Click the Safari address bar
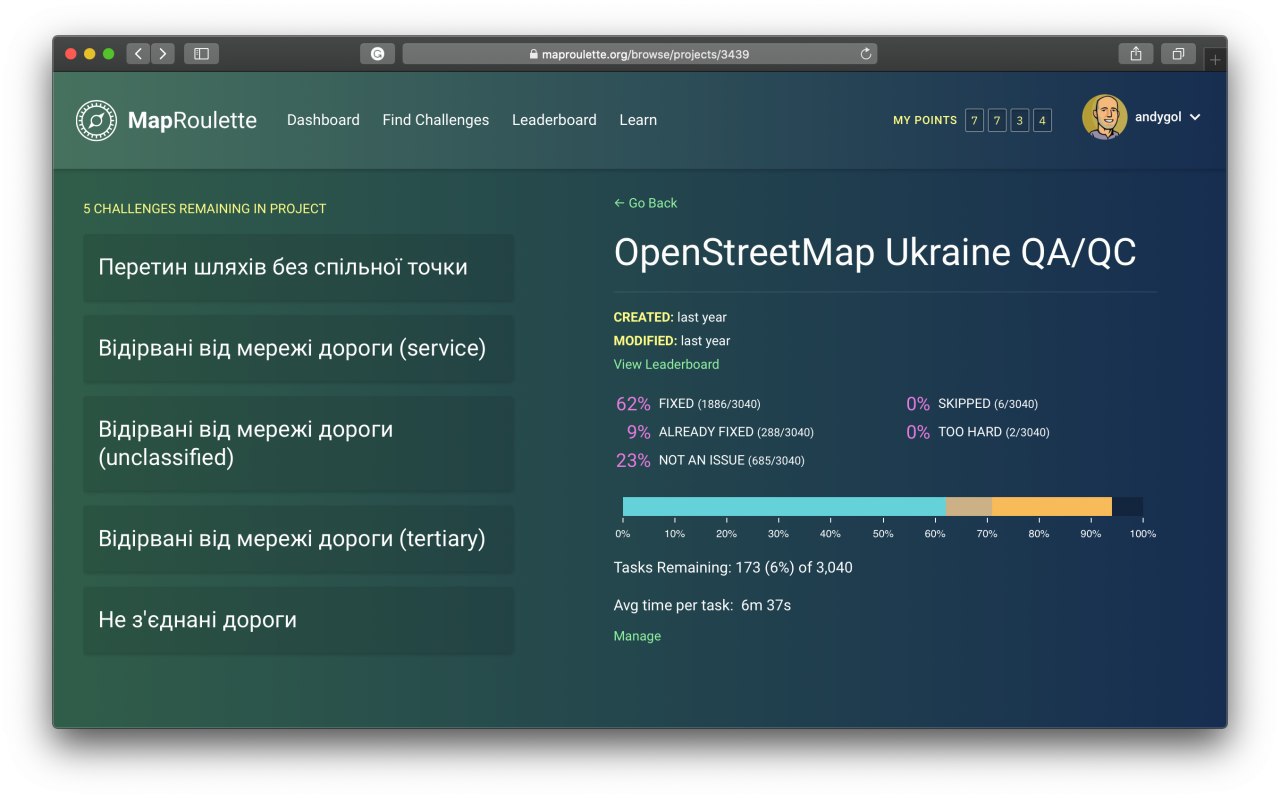Screen dimensions: 1280x798 (x=640, y=54)
